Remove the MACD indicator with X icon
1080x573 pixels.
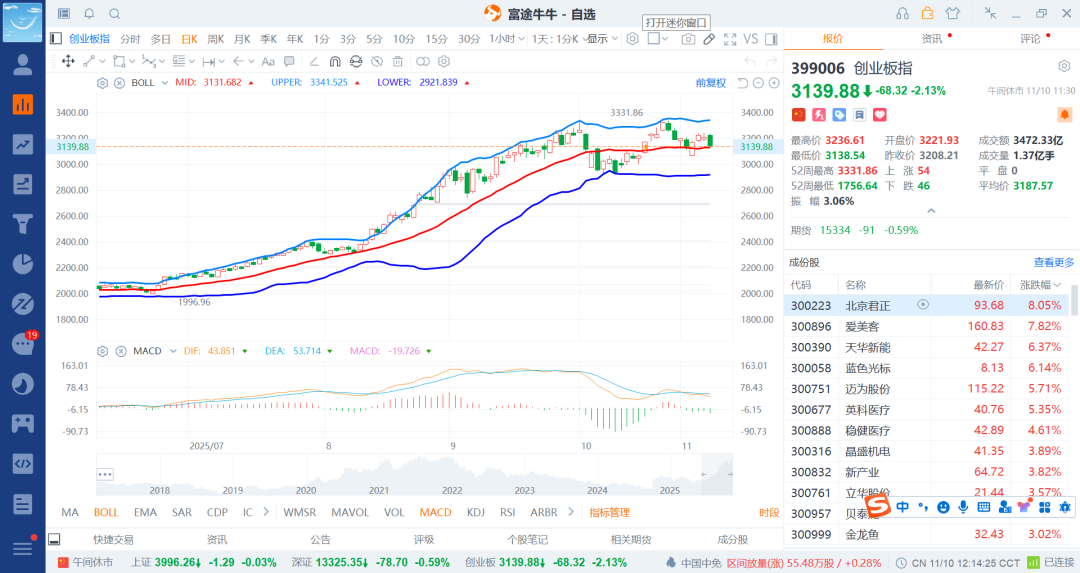(118, 351)
